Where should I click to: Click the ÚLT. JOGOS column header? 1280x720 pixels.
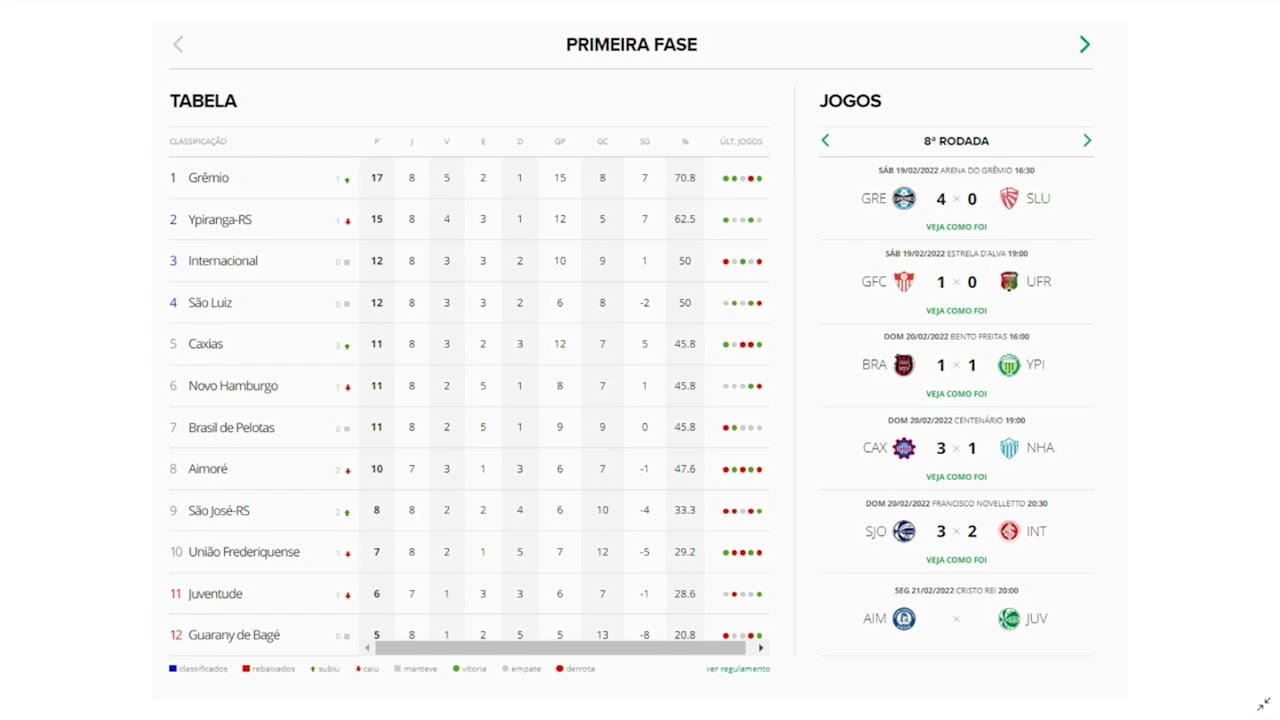(x=742, y=142)
